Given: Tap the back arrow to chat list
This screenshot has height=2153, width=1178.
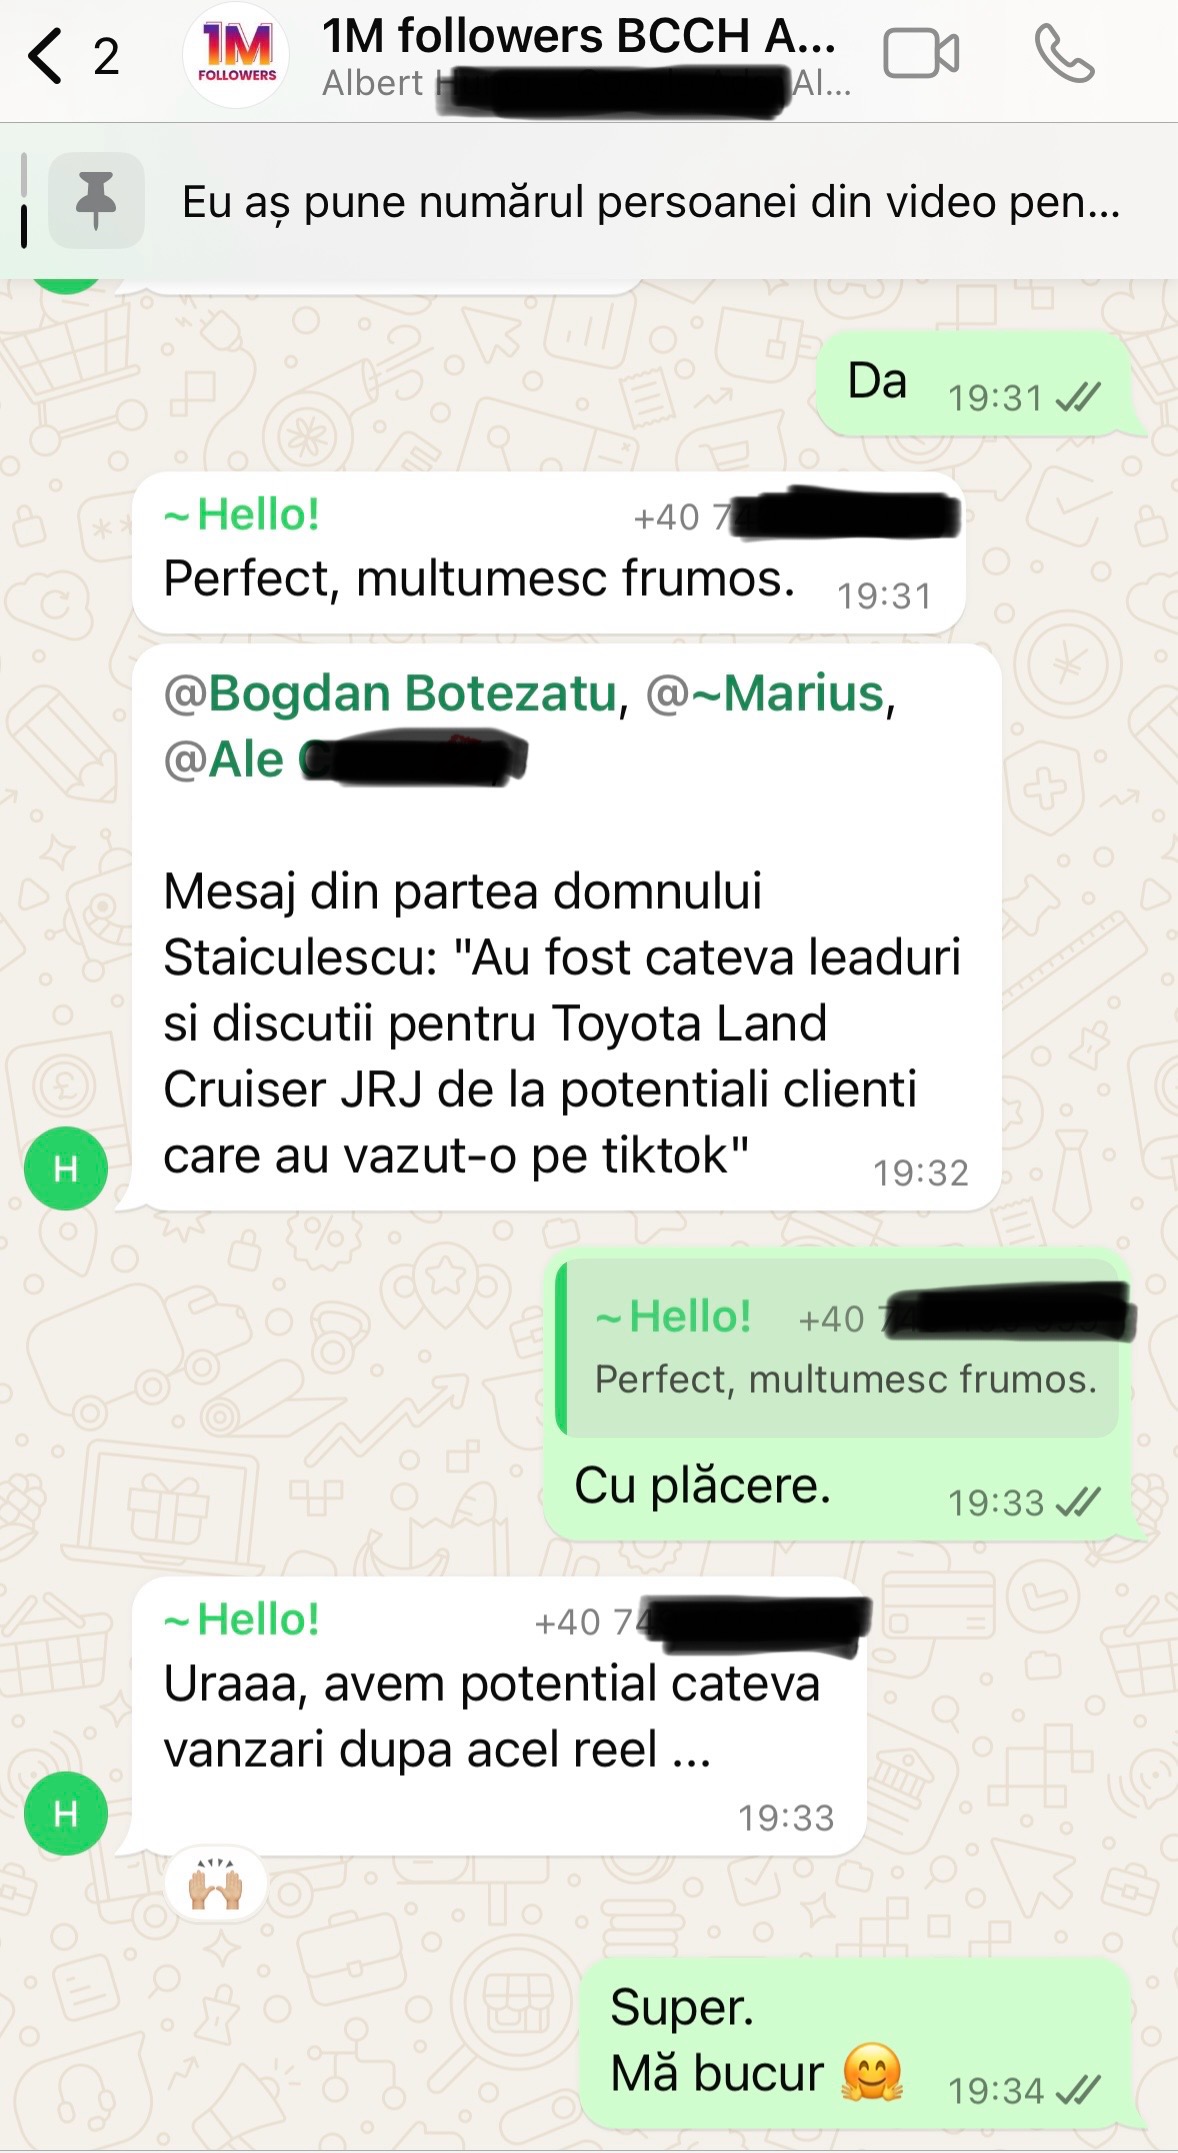Looking at the screenshot, I should 45,56.
